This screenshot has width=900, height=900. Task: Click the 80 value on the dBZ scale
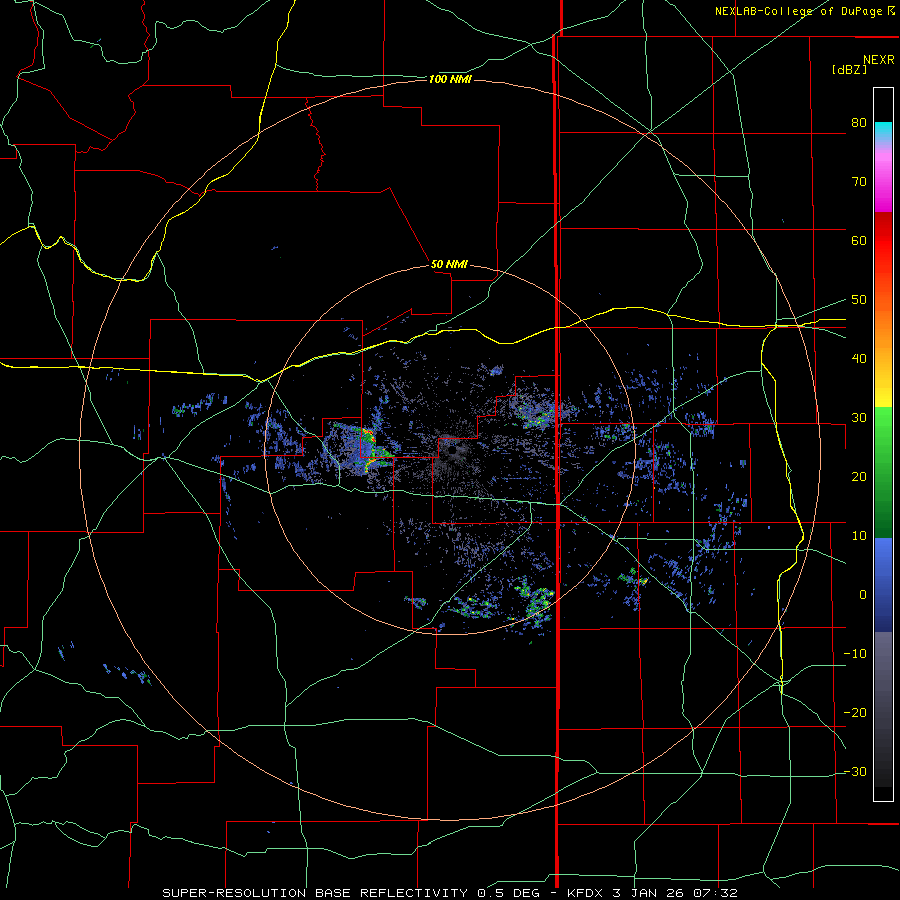[859, 123]
